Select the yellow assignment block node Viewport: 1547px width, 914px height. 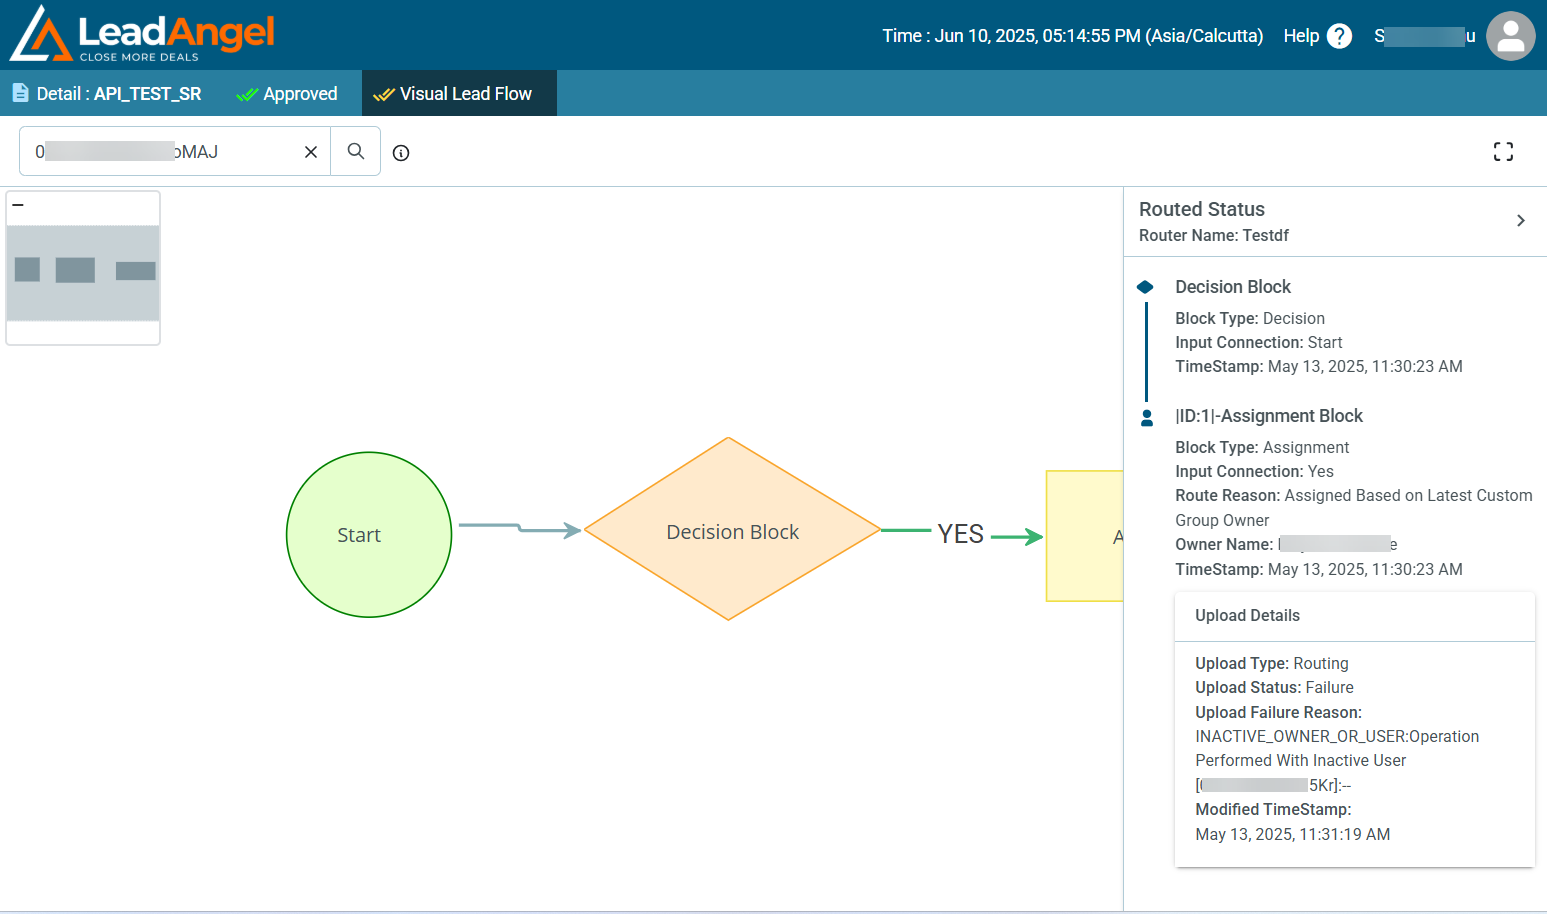(1084, 536)
